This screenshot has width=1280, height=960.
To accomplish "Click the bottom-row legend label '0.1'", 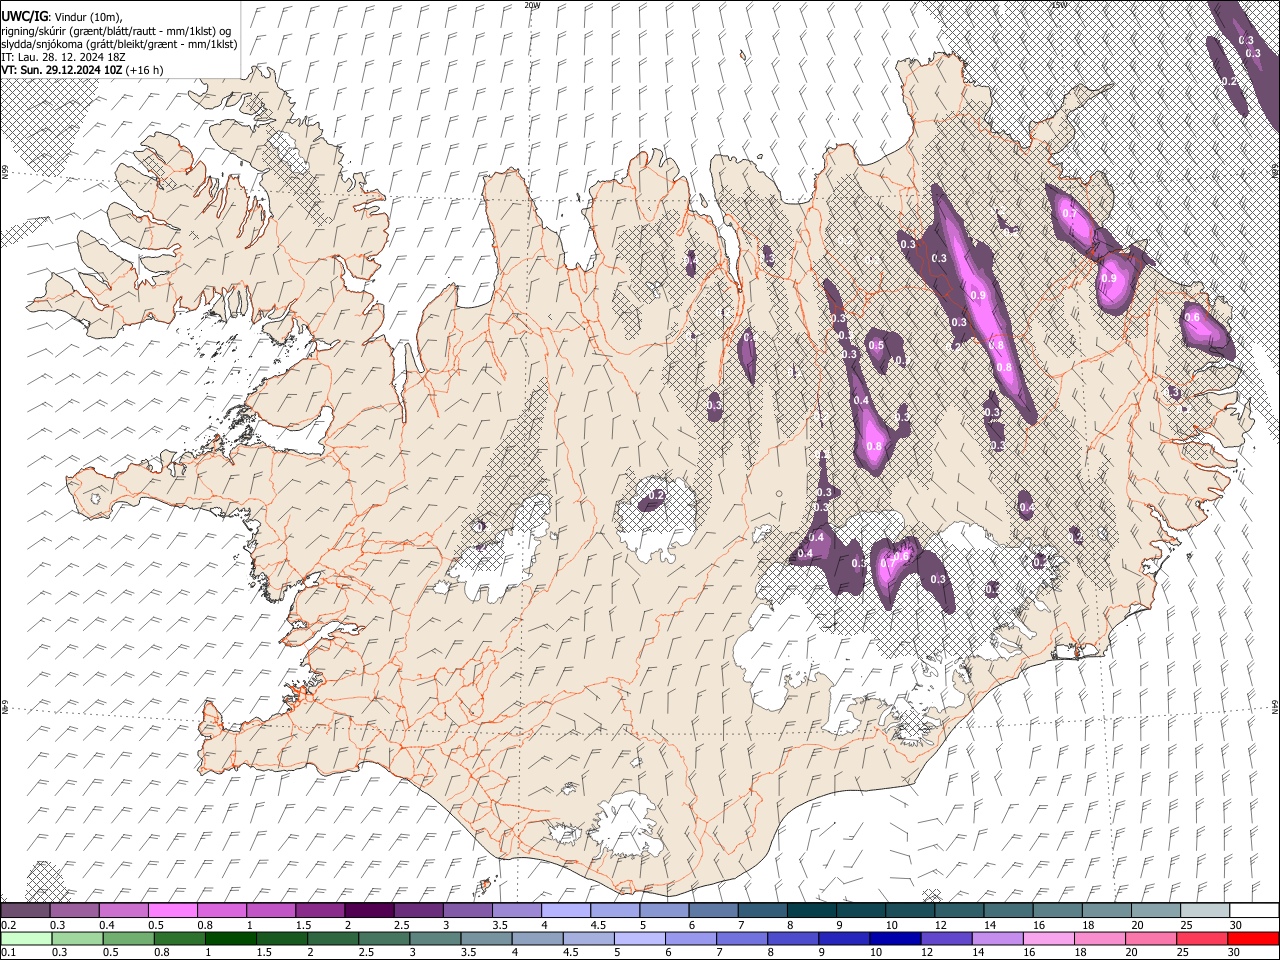I will click(x=8, y=952).
